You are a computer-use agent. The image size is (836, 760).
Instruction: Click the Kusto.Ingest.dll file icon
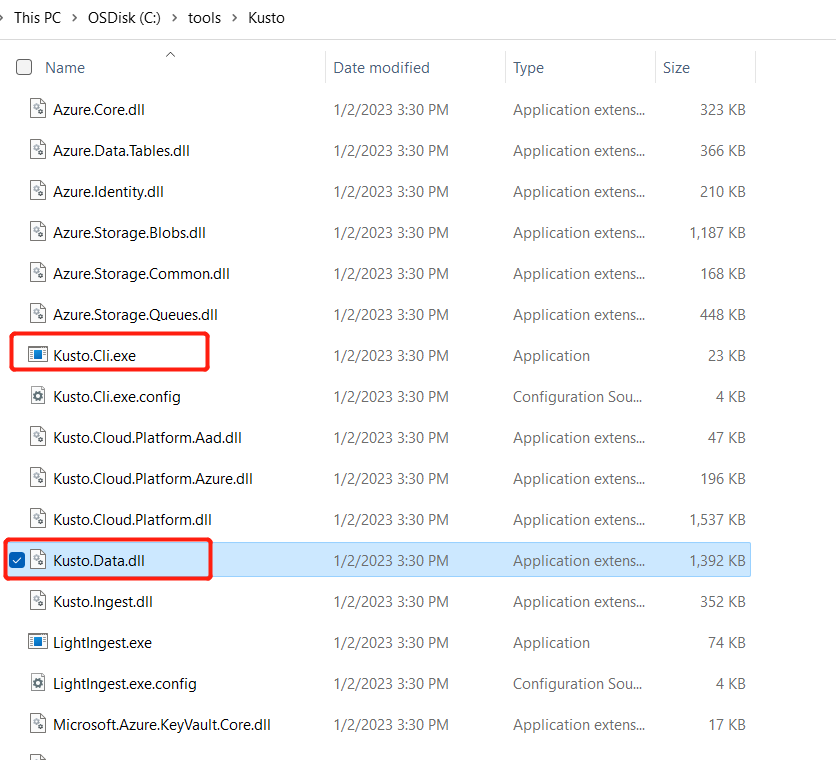38,601
